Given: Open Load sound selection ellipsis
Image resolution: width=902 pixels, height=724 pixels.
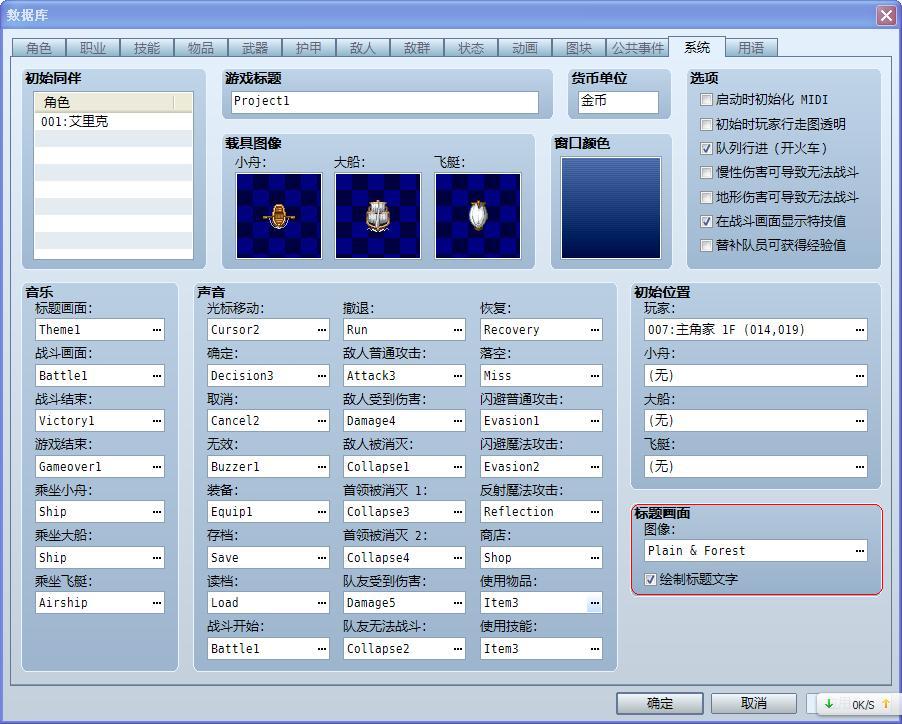Looking at the screenshot, I should pyautogui.click(x=322, y=603).
